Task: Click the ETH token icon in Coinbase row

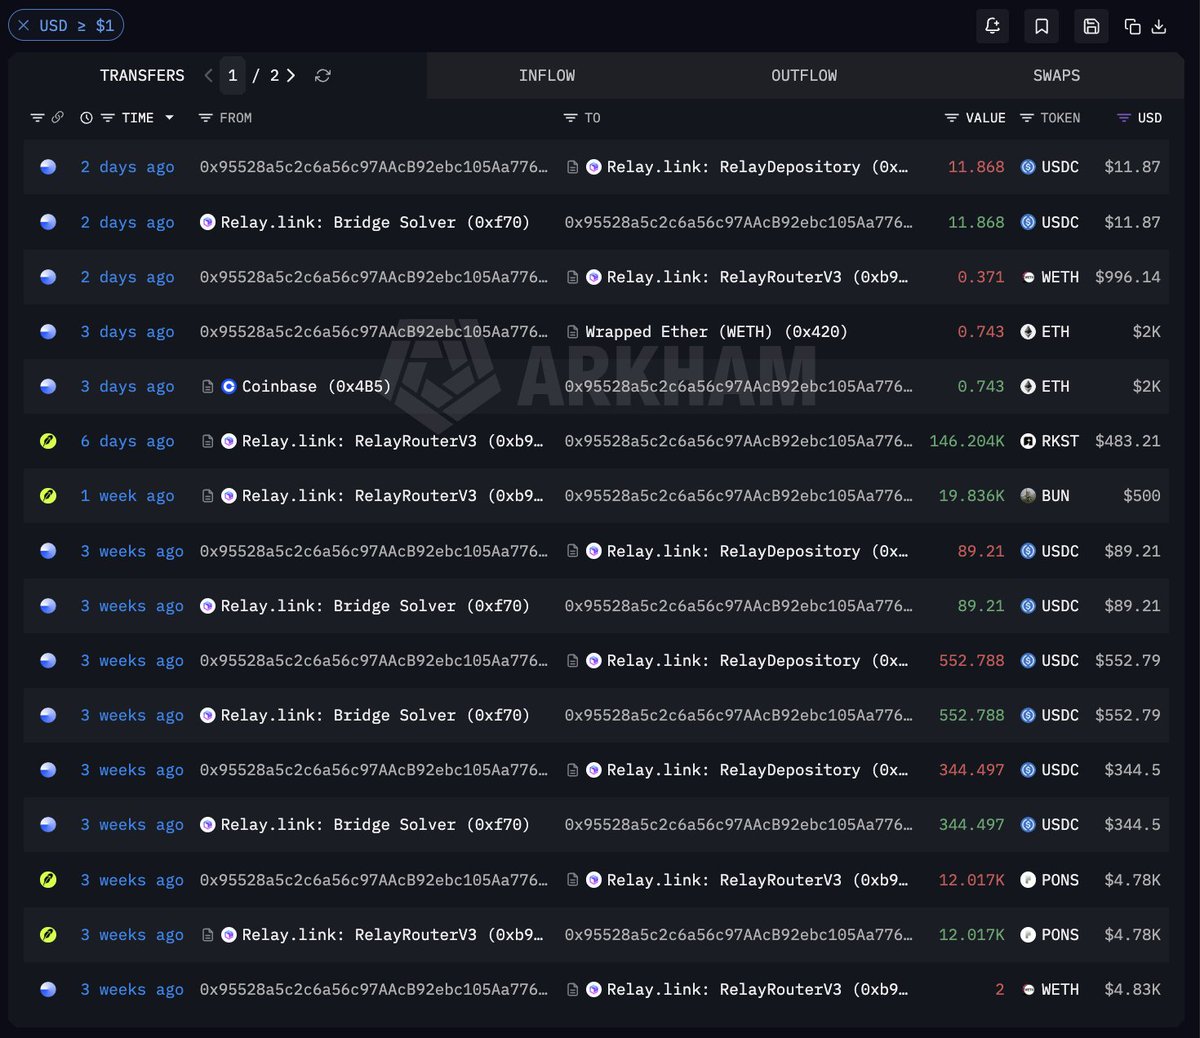Action: (1028, 386)
